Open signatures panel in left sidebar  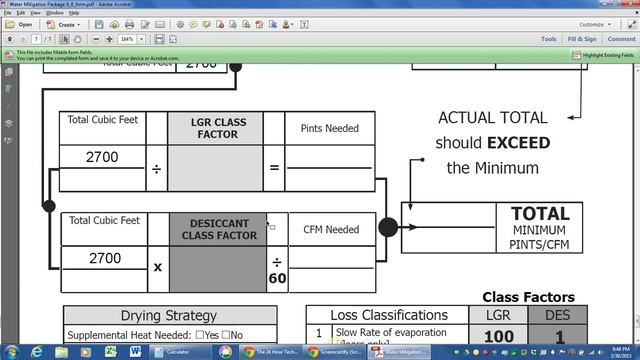pos(9,140)
